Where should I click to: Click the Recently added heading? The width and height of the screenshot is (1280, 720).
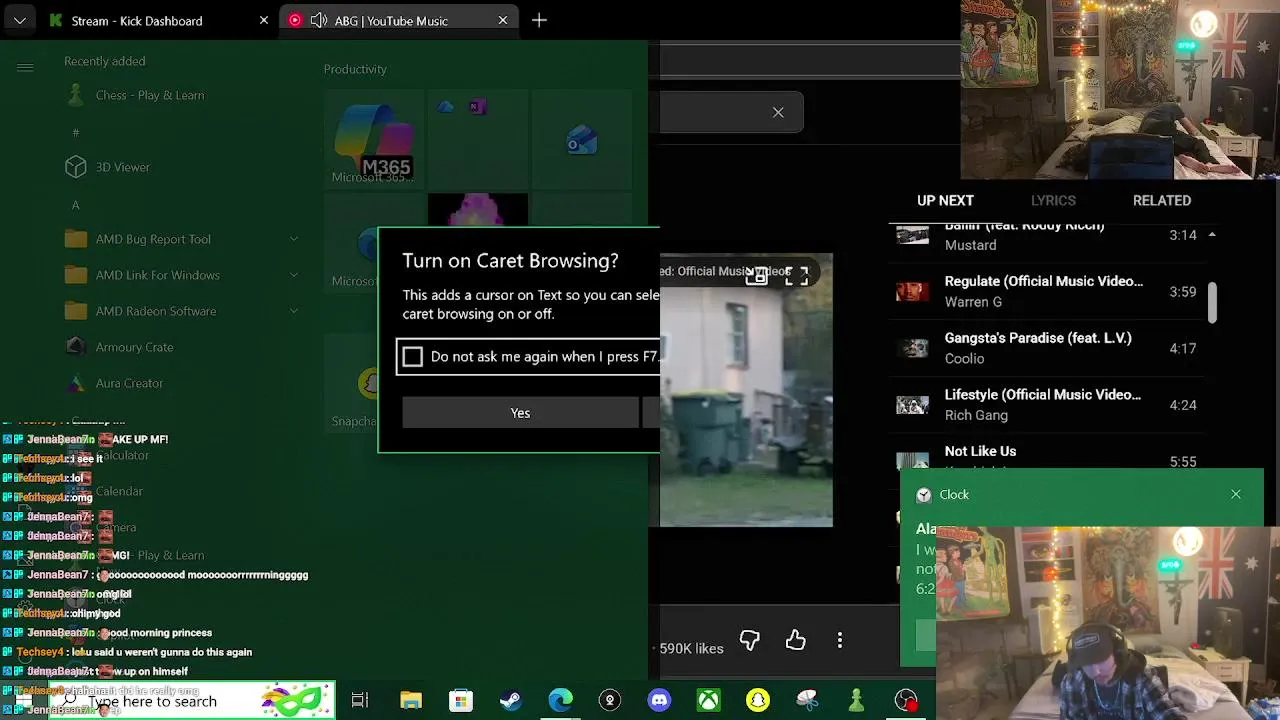105,61
